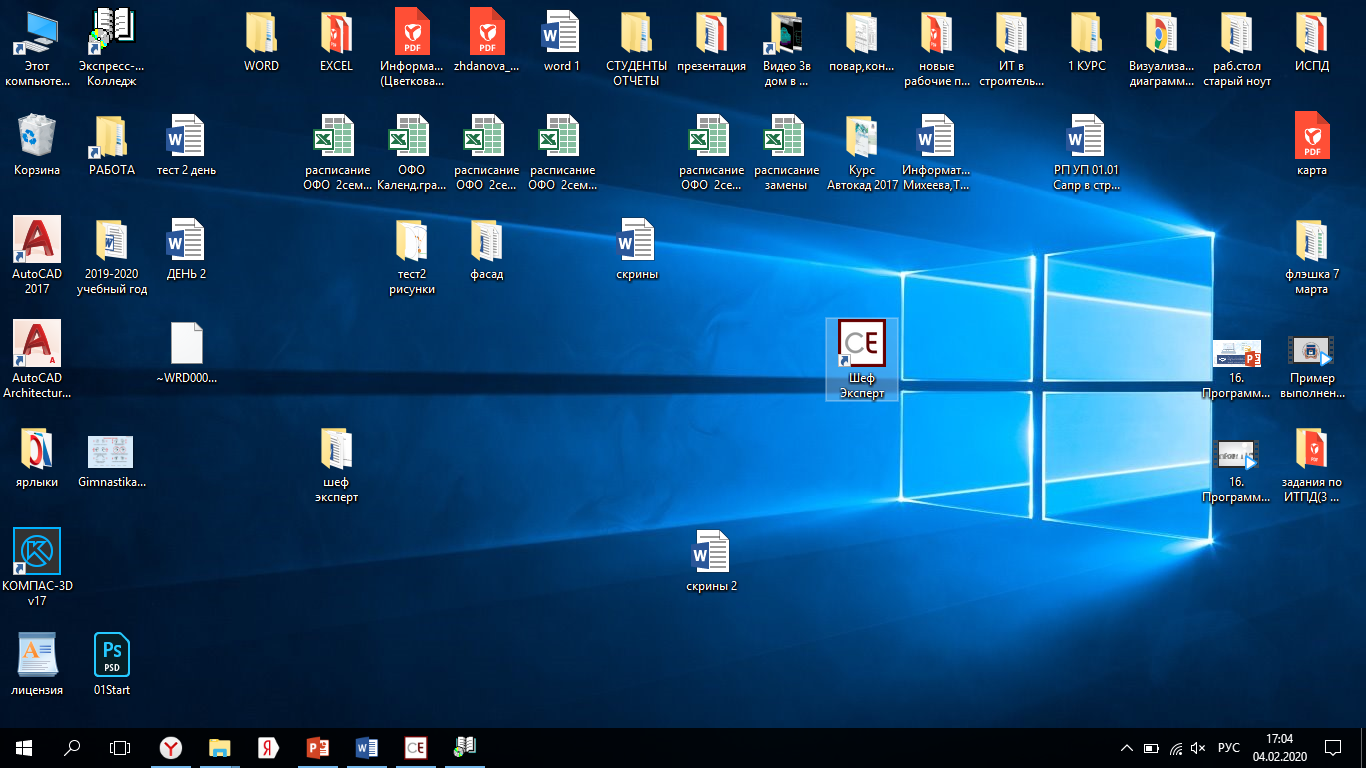
Task: Select the Курс Автокад 2017 folder
Action: [862, 152]
